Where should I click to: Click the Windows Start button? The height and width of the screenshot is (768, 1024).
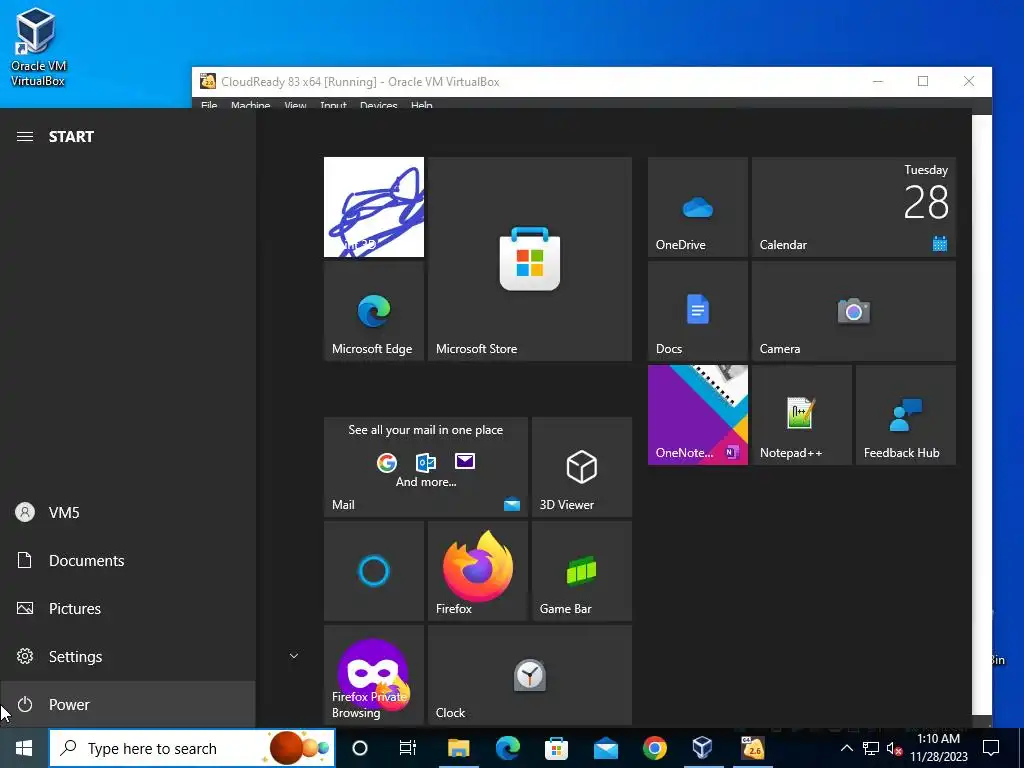point(24,748)
